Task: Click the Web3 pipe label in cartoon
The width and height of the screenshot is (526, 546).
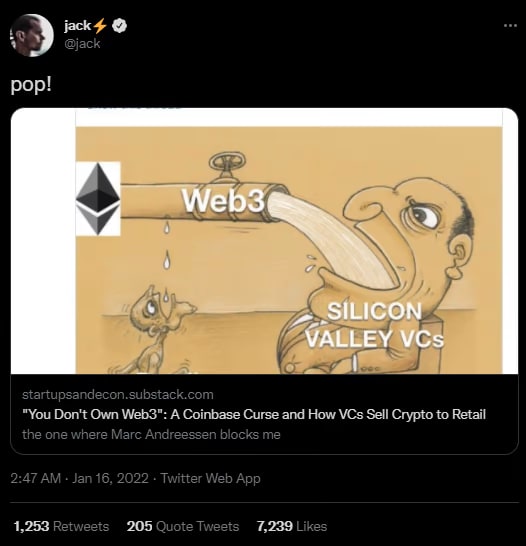Action: click(x=223, y=201)
